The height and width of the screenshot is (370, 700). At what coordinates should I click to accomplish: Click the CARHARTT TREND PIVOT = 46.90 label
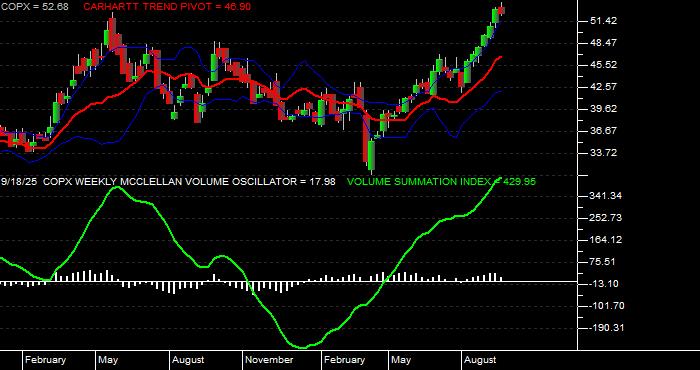coord(167,7)
